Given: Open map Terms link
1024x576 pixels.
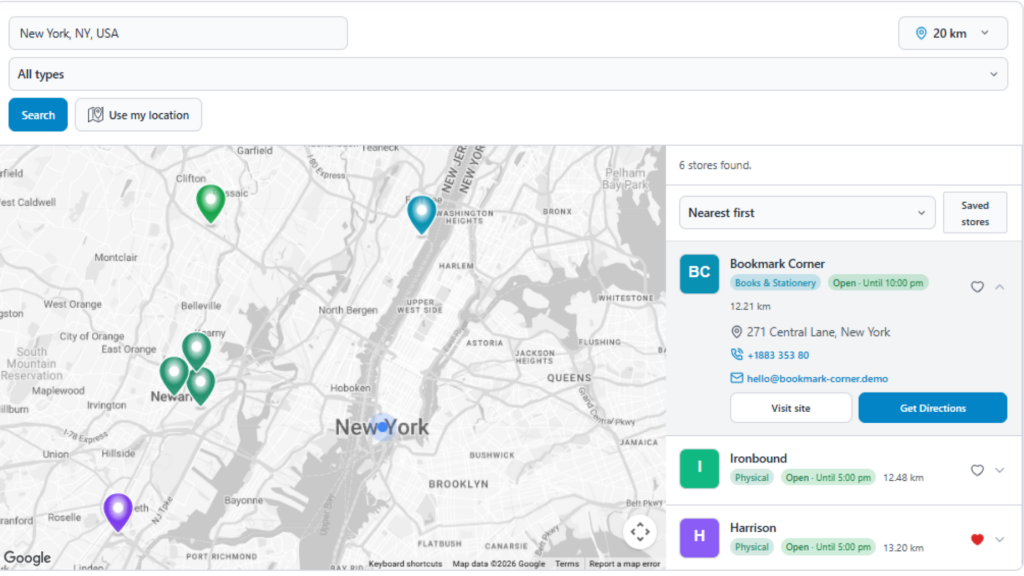Looking at the screenshot, I should tap(567, 564).
